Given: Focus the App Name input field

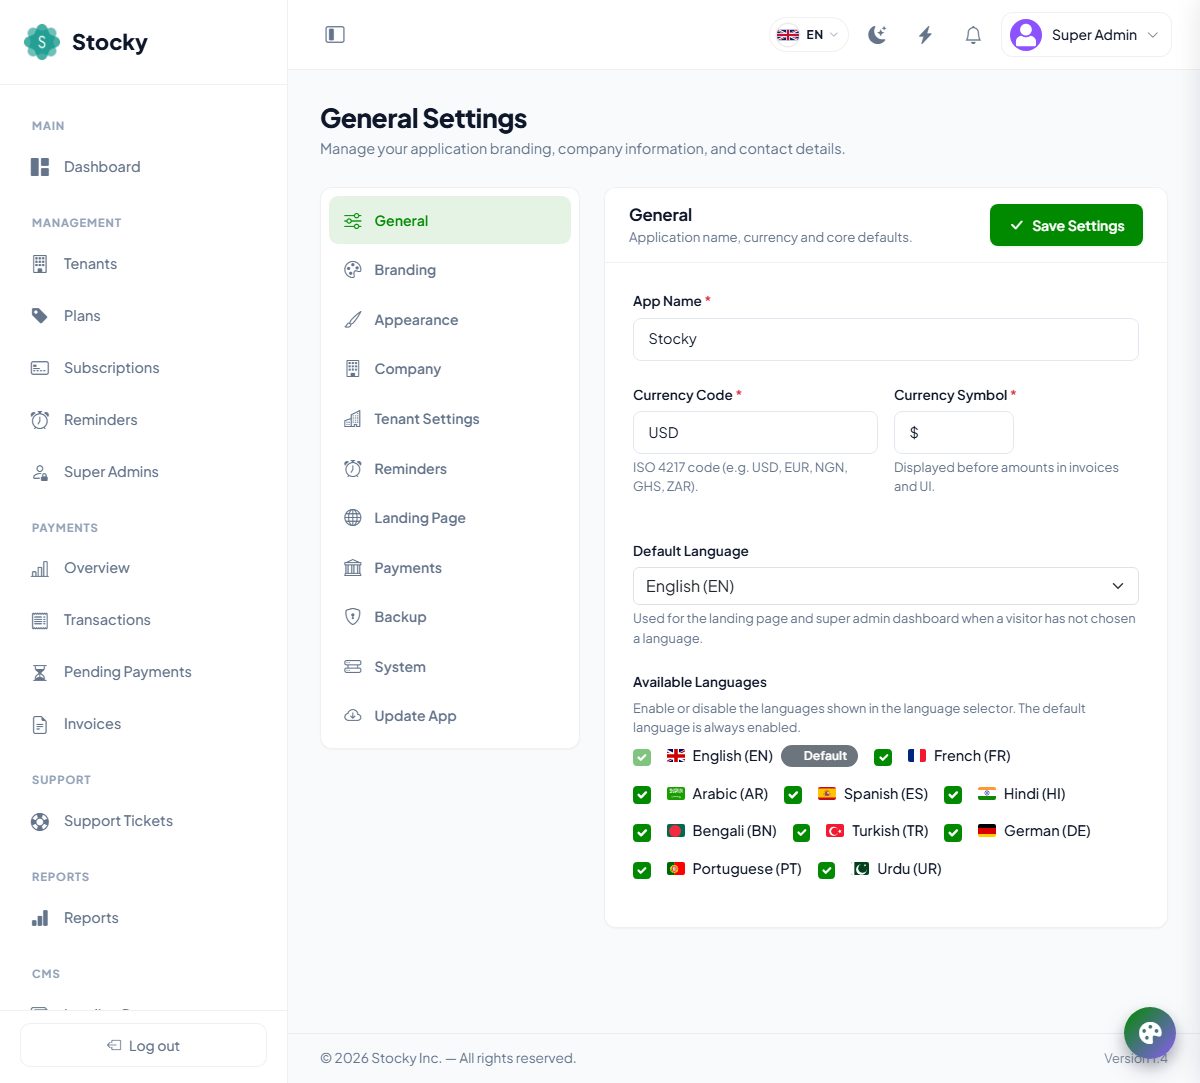Looking at the screenshot, I should pyautogui.click(x=885, y=339).
